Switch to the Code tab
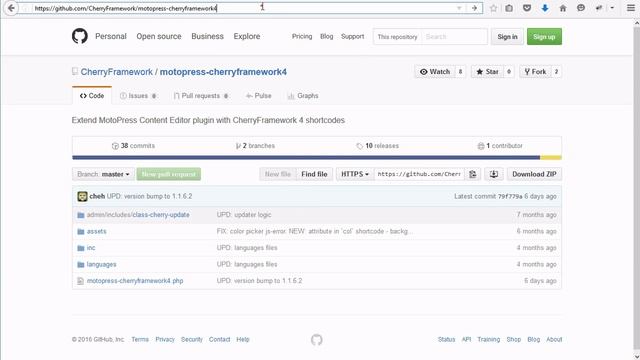The image size is (640, 360). pyautogui.click(x=92, y=96)
